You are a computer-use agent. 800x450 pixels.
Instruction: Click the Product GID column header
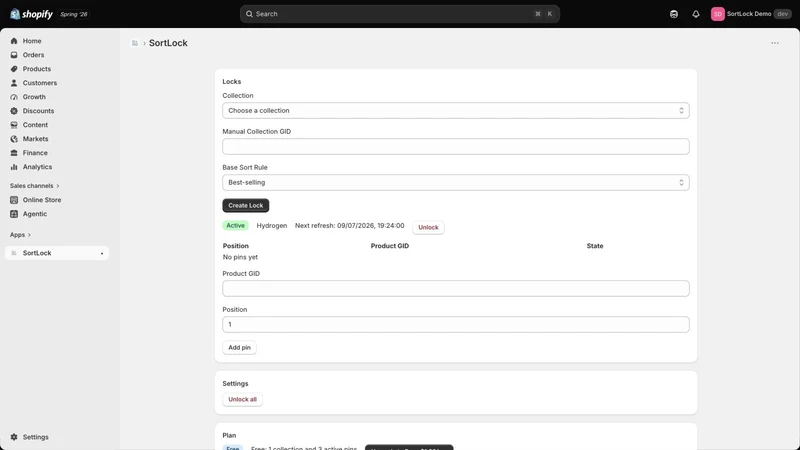coord(390,246)
